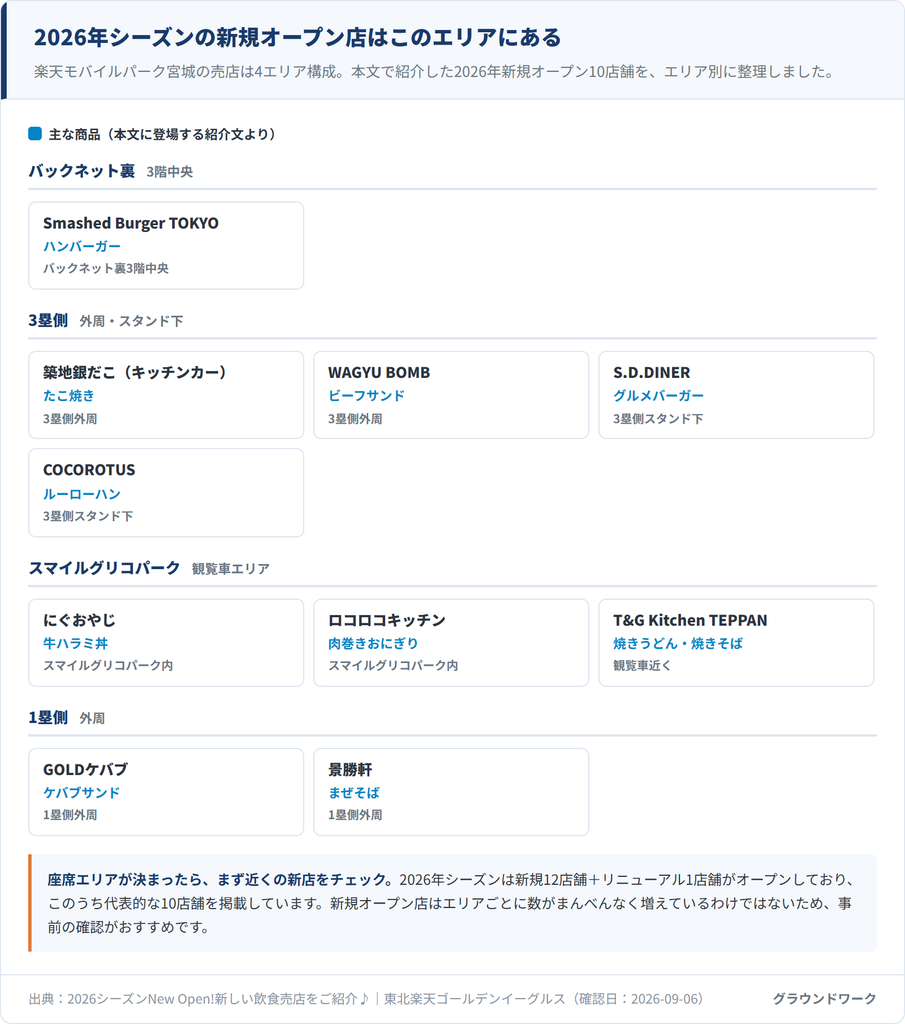Open the COCOROTUS card title
Image resolution: width=905 pixels, height=1024 pixels.
point(89,470)
